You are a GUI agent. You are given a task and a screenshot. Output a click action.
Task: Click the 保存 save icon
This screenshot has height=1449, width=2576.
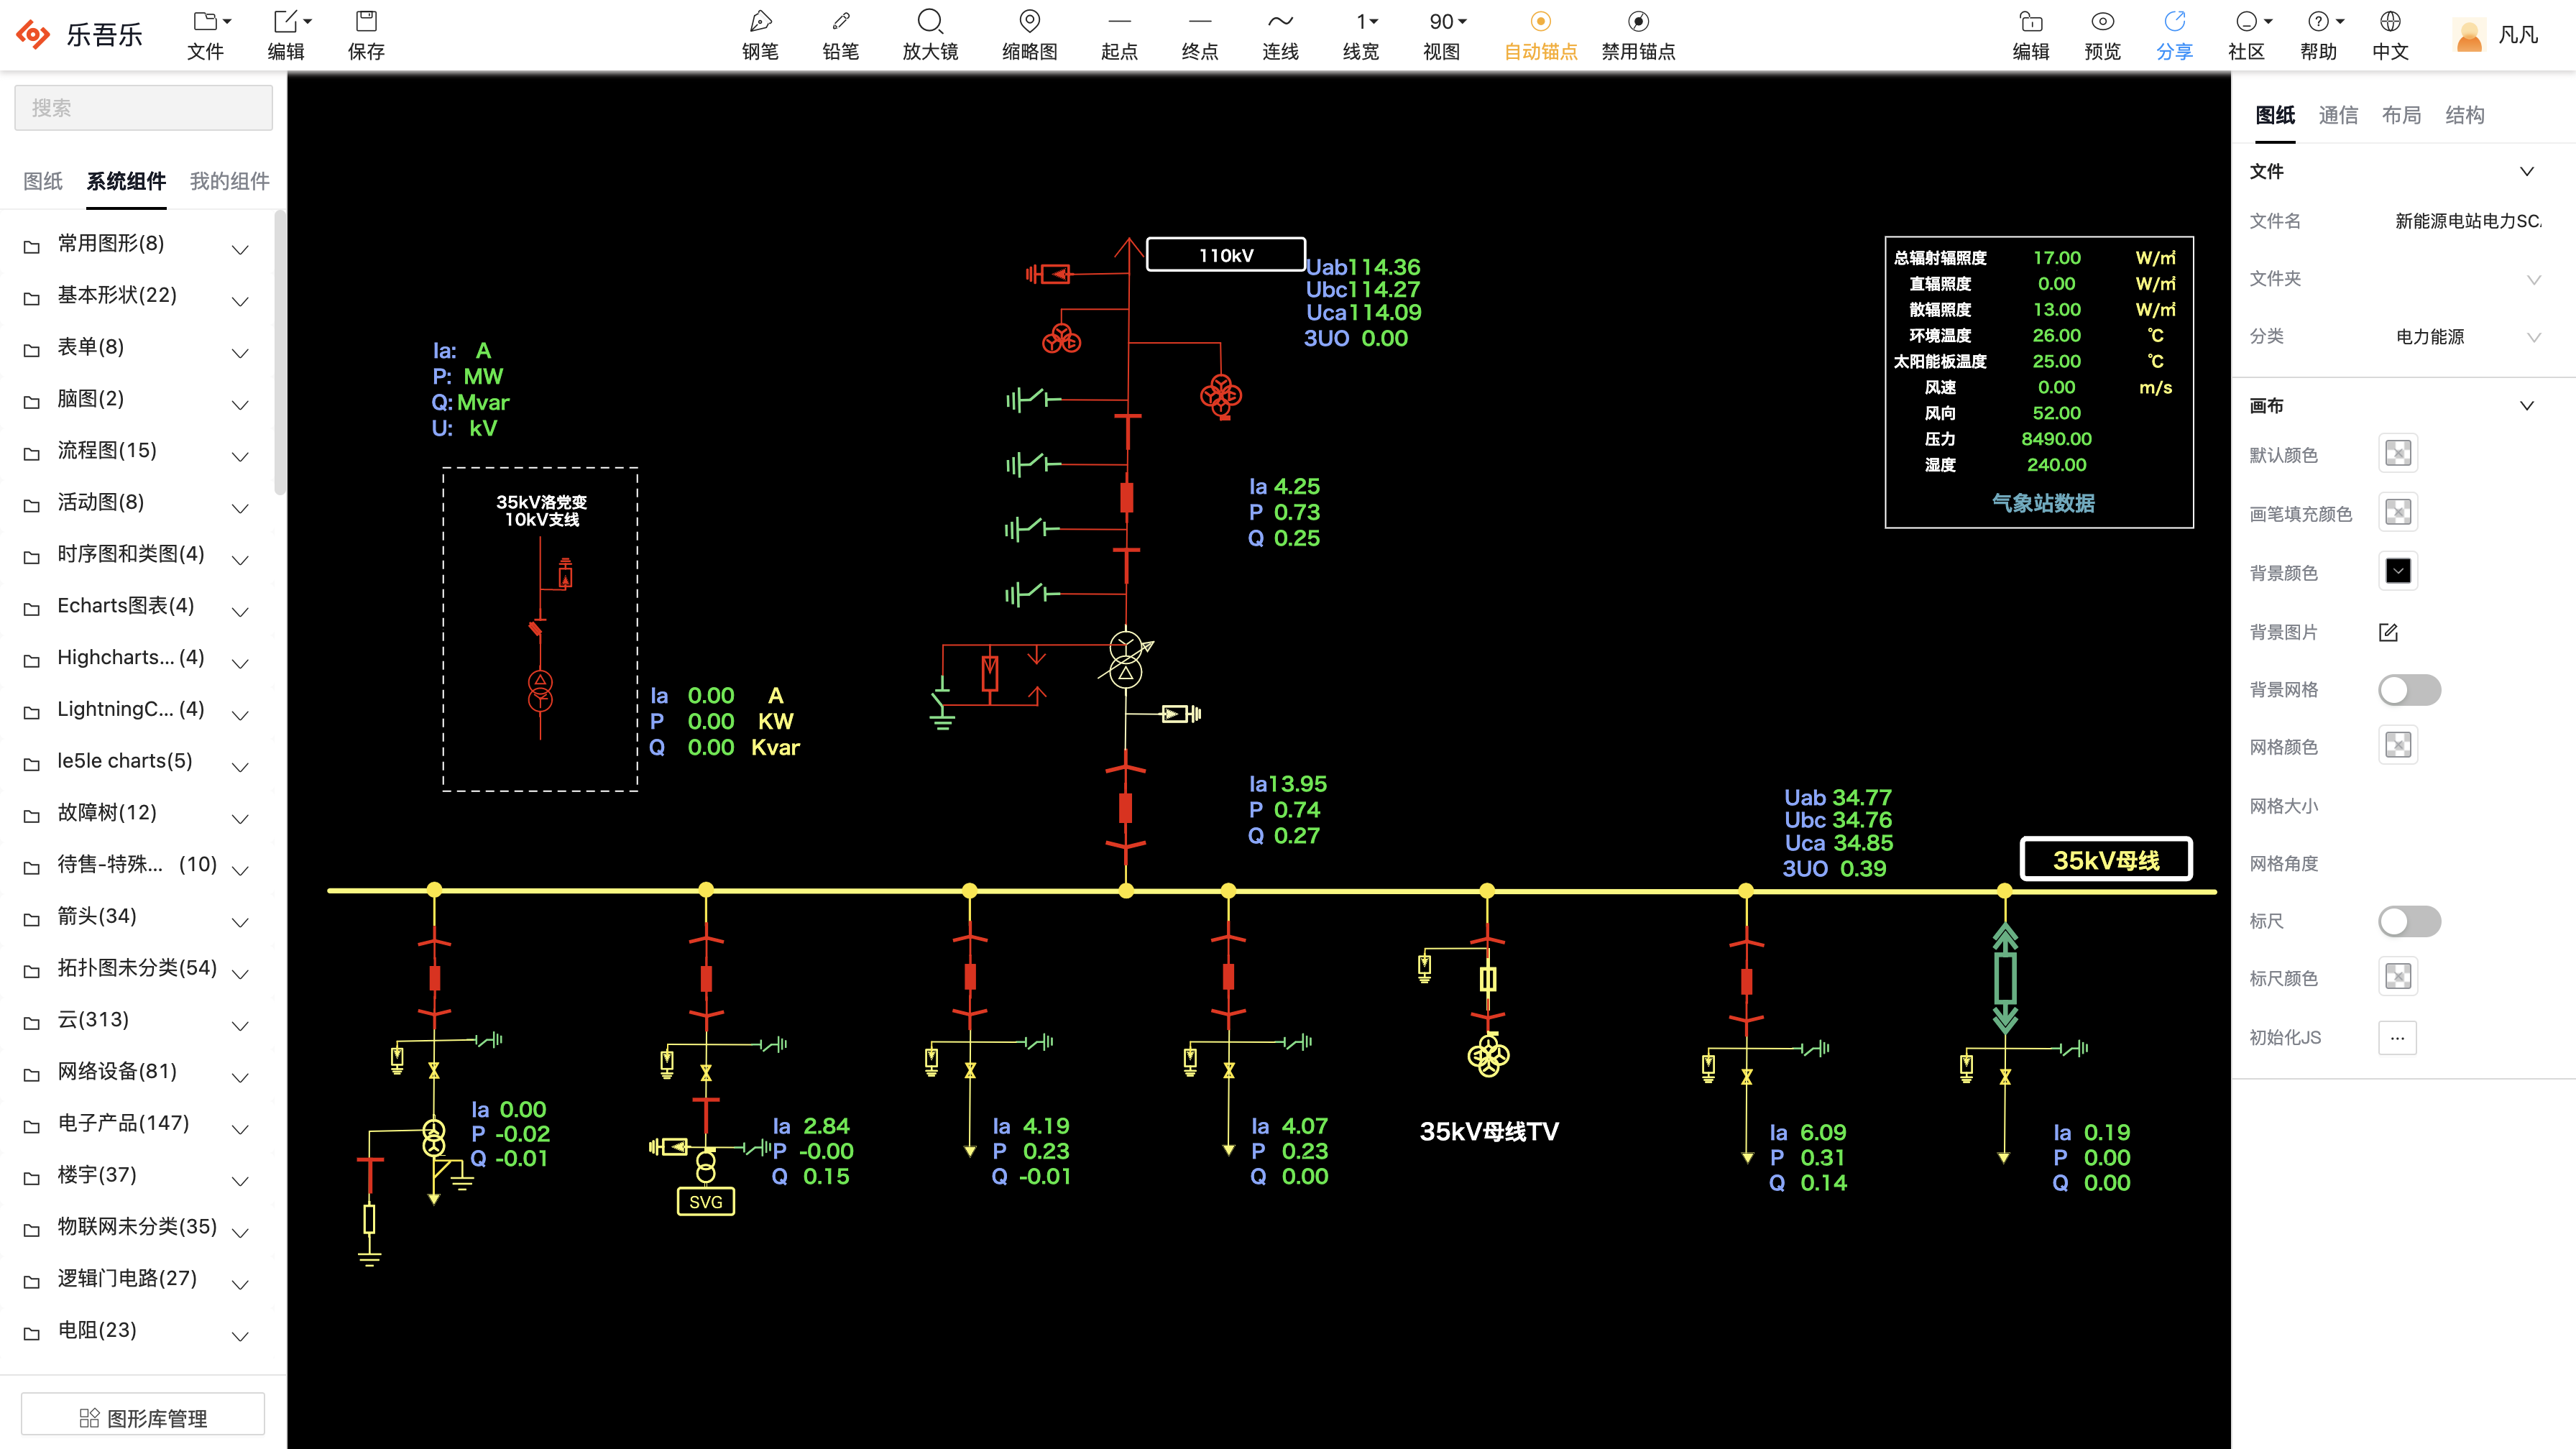click(366, 22)
